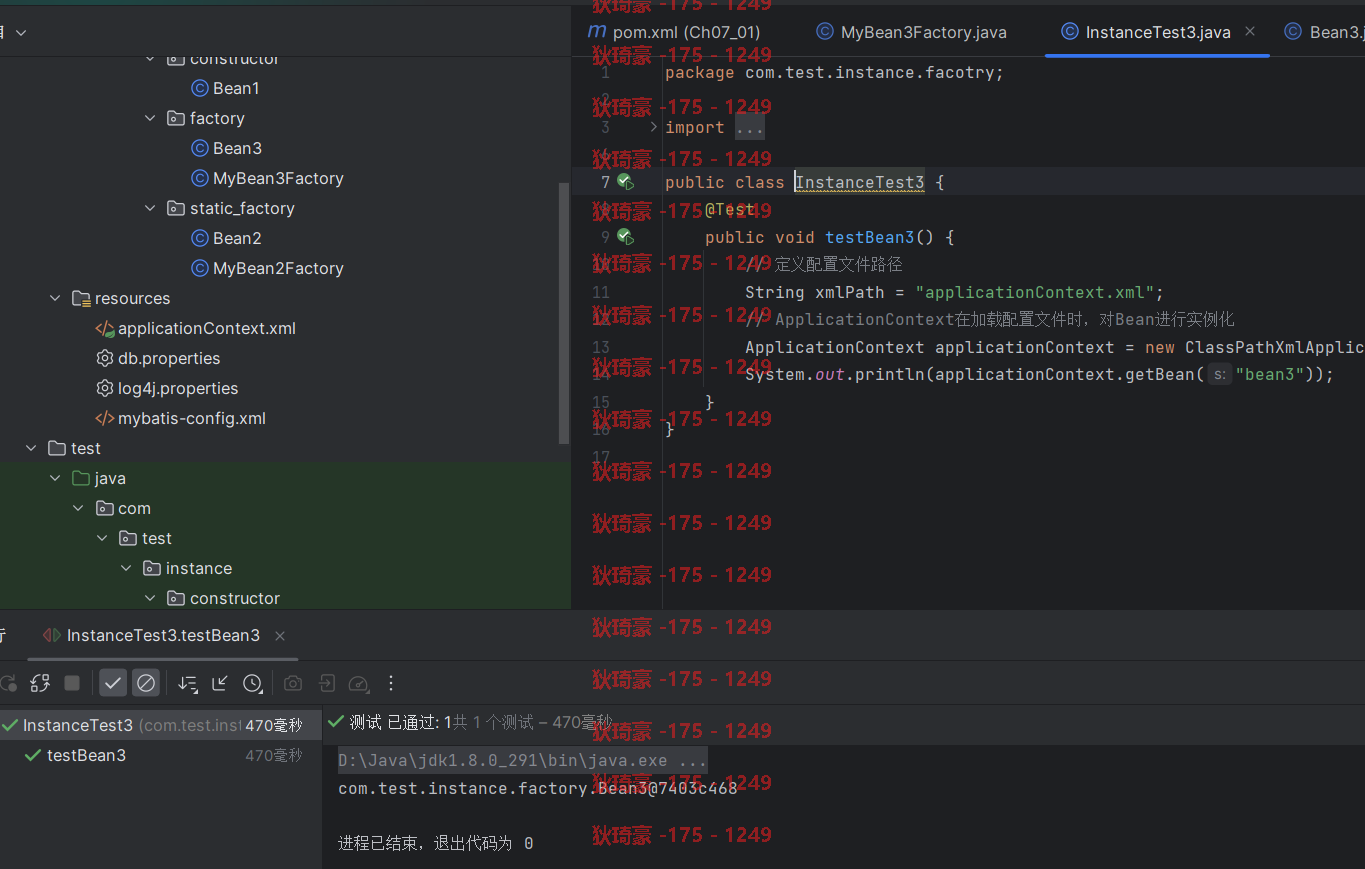
Task: Click the import tests arrow icon
Action: pos(326,683)
